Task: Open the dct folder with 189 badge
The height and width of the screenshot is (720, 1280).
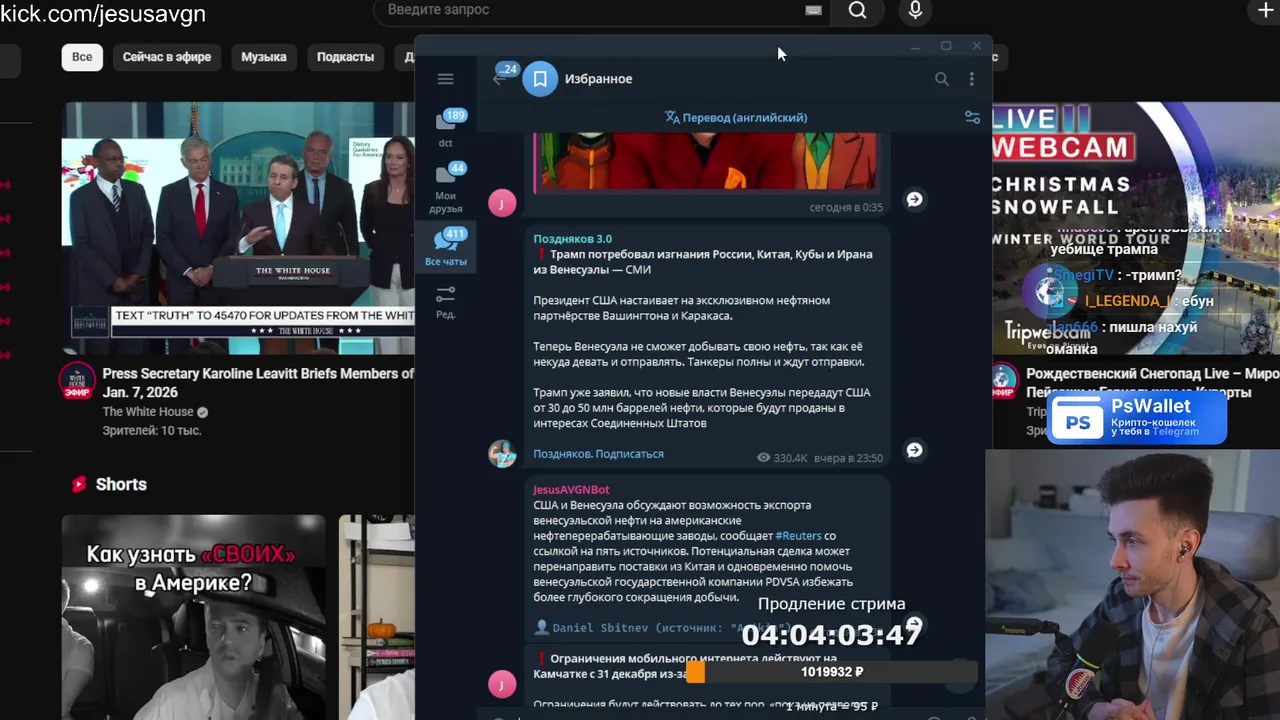Action: (446, 127)
